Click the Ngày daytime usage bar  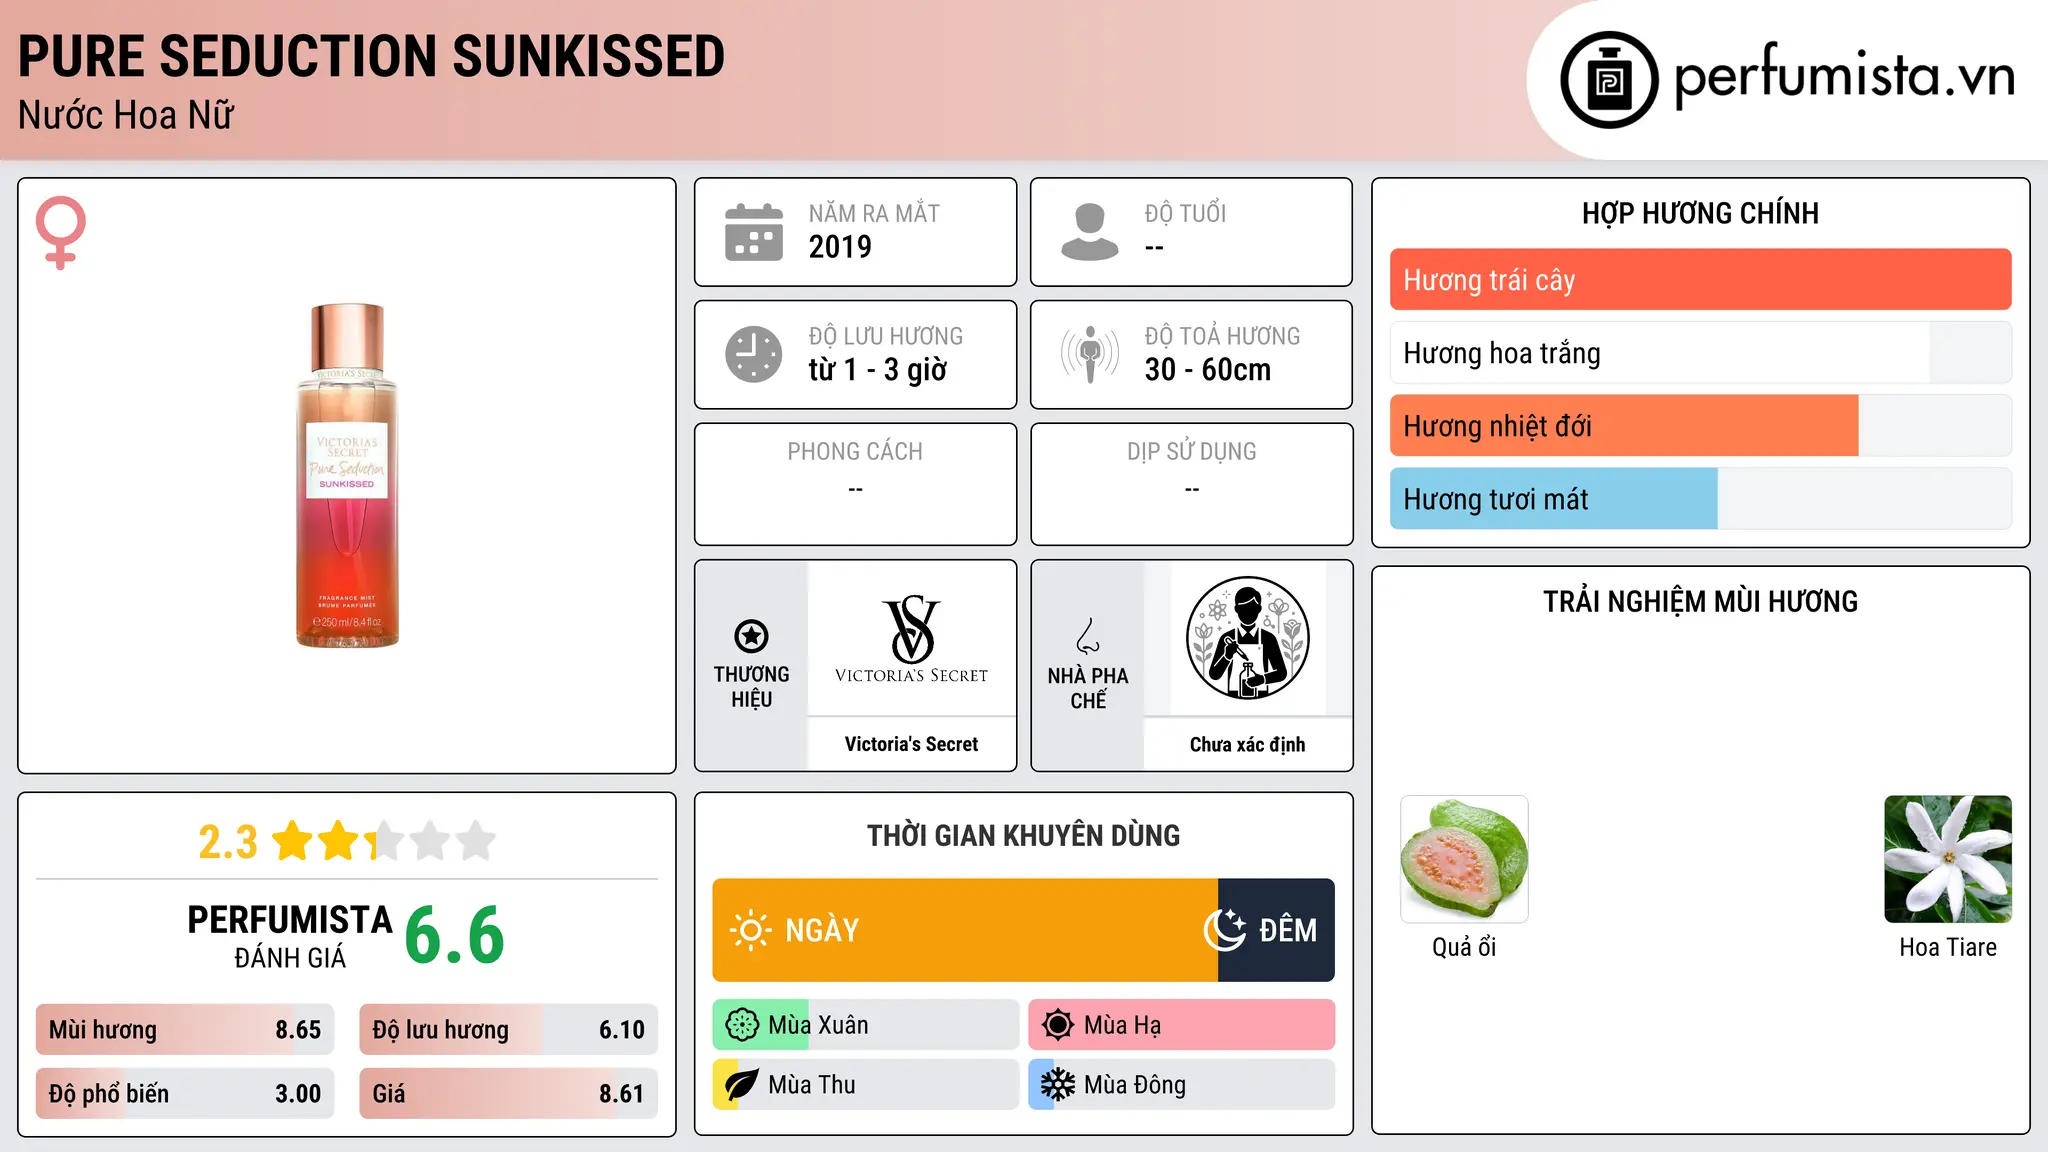pos(965,930)
